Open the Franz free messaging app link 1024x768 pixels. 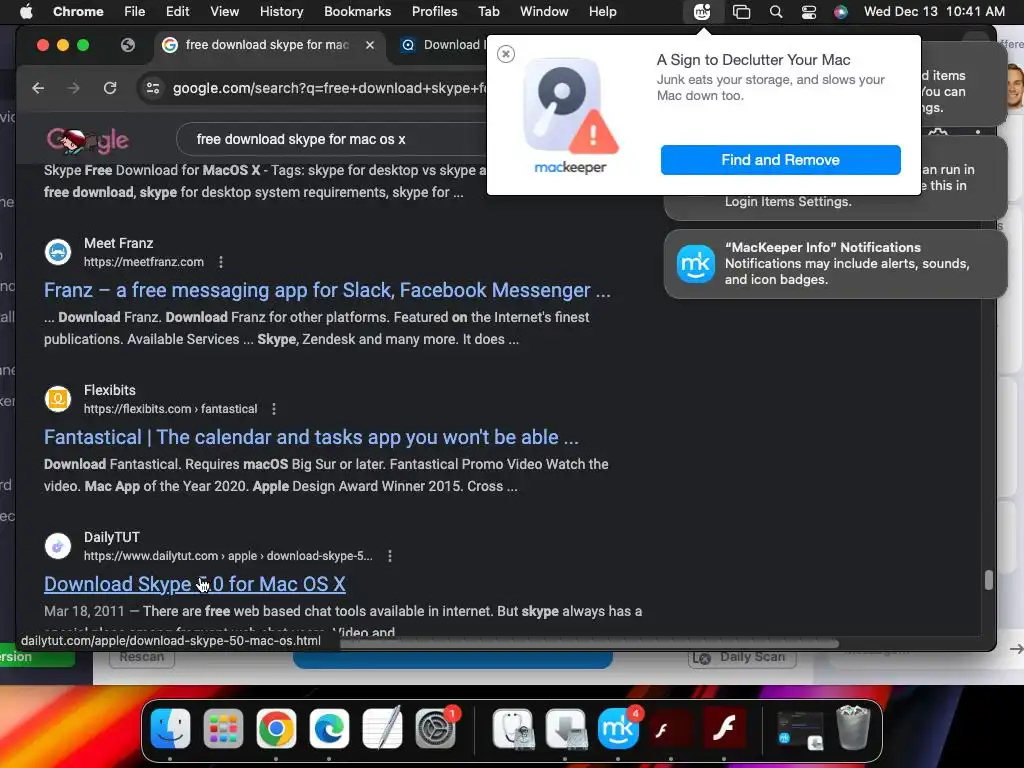327,290
